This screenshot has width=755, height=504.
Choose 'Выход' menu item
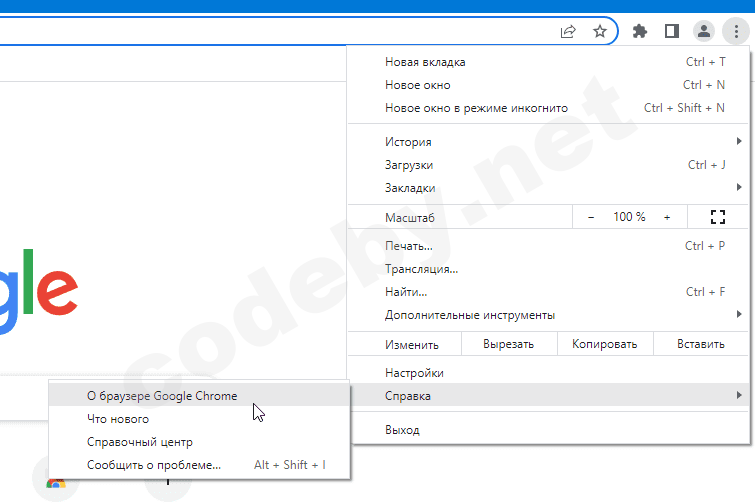click(548, 430)
